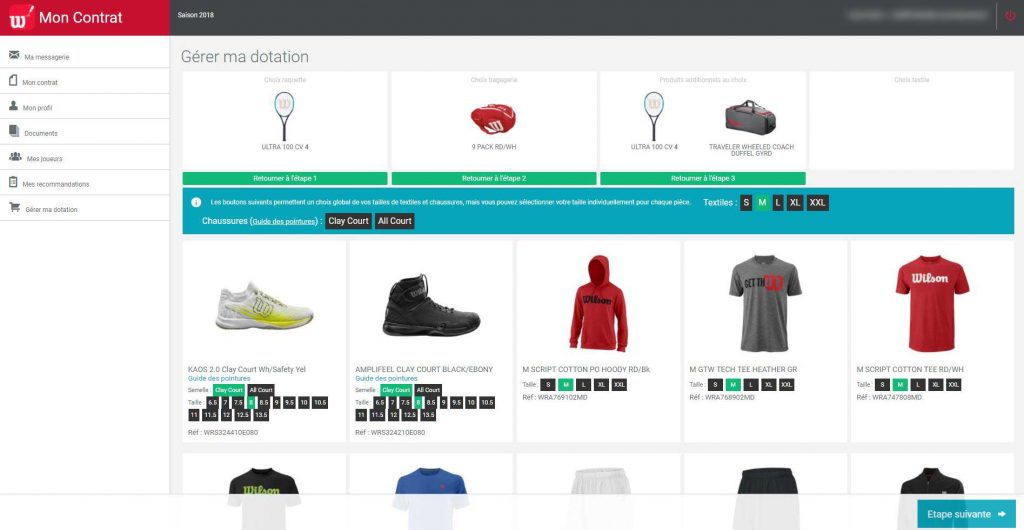Choose size L for GTW TECH TEE
The width and height of the screenshot is (1024, 530).
[751, 385]
